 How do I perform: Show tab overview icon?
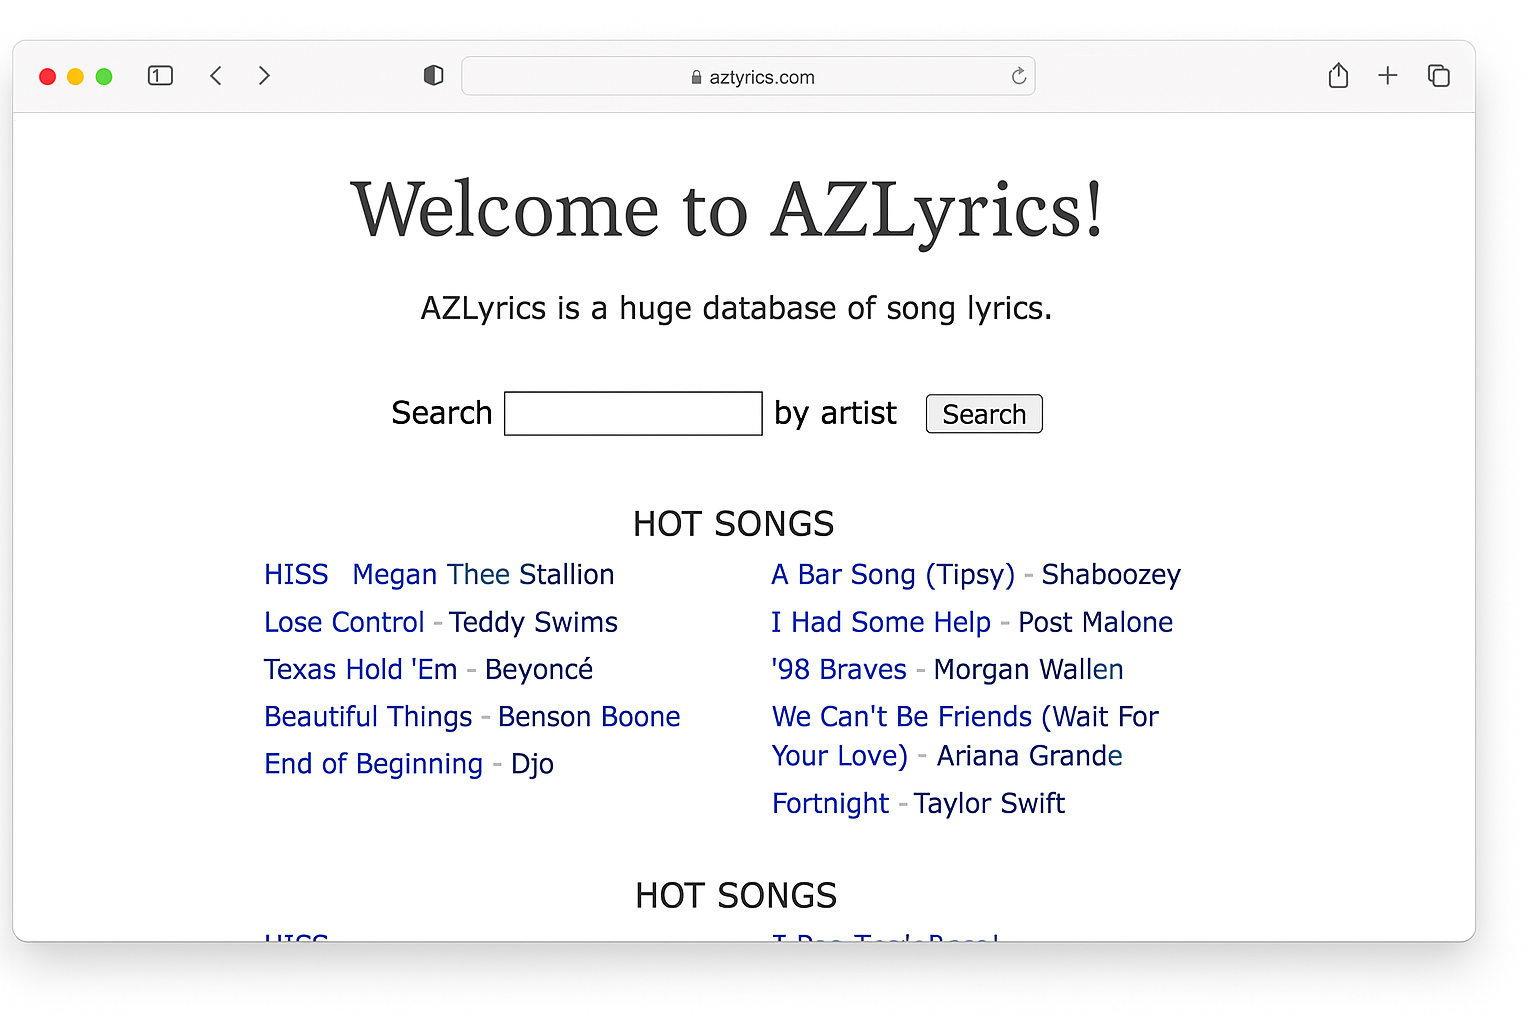1438,76
